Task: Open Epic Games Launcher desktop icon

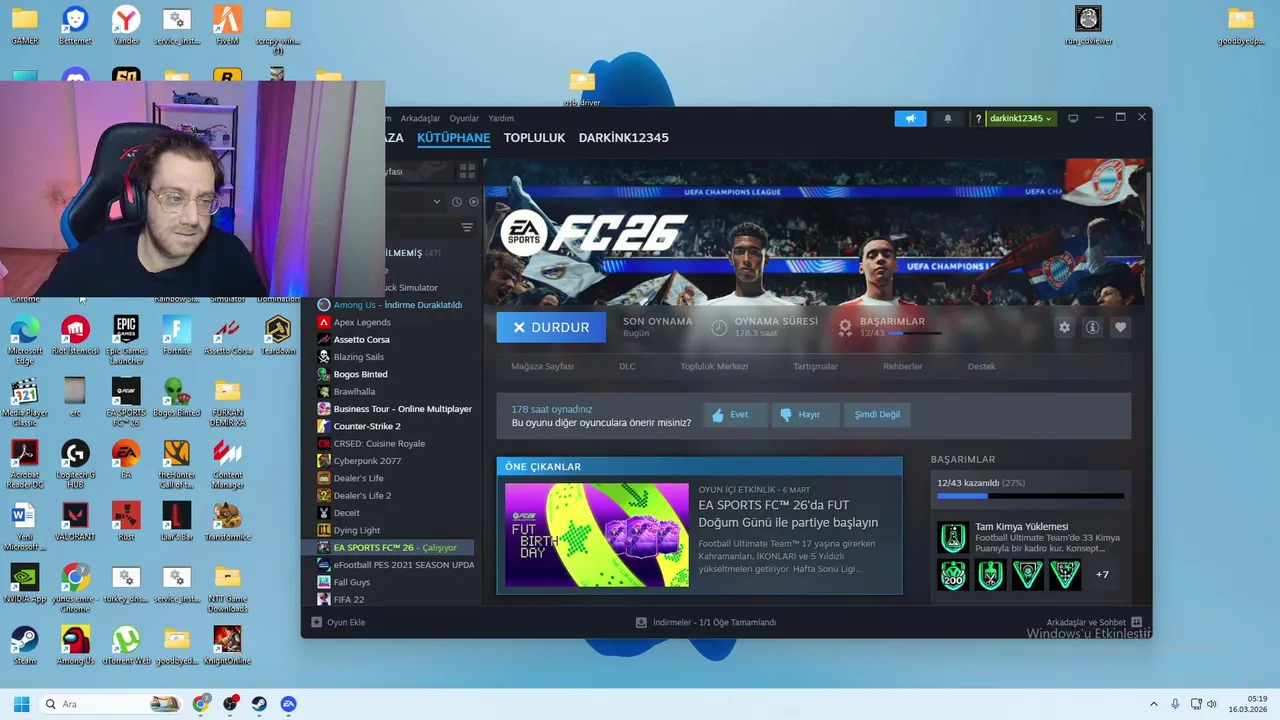Action: [x=126, y=339]
